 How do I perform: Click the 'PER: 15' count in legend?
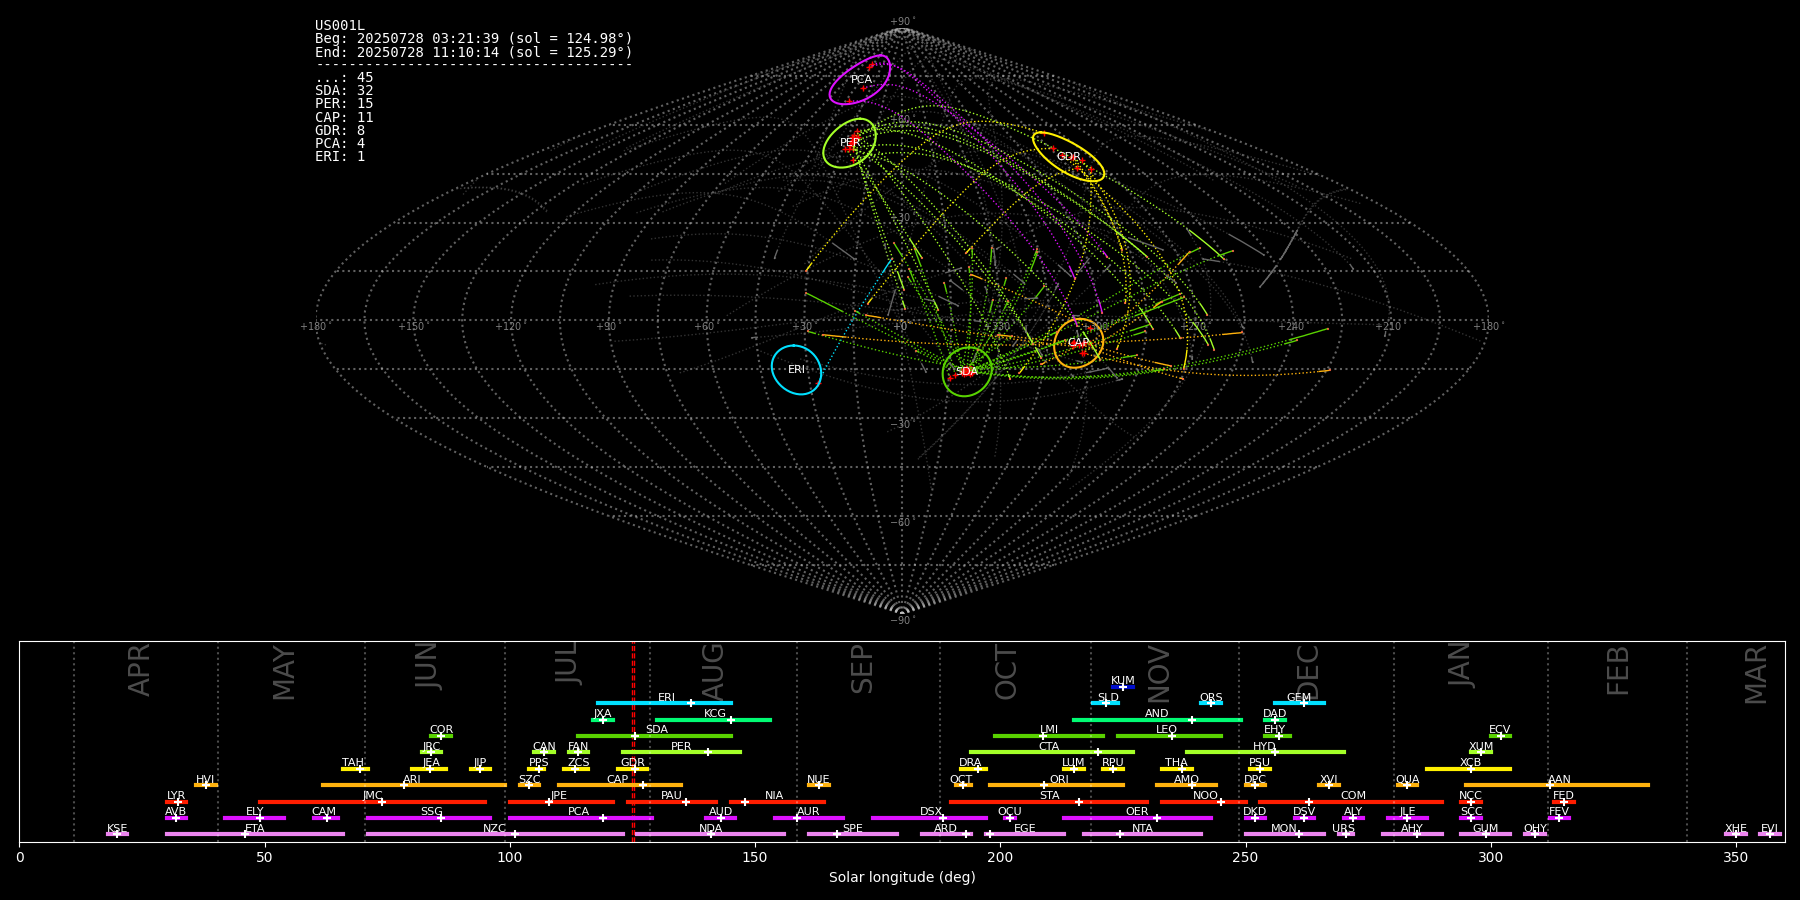point(344,104)
